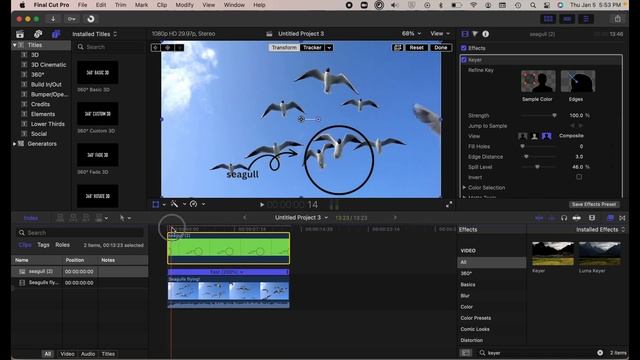
Task: Click the Share export icon
Action: coord(618,19)
